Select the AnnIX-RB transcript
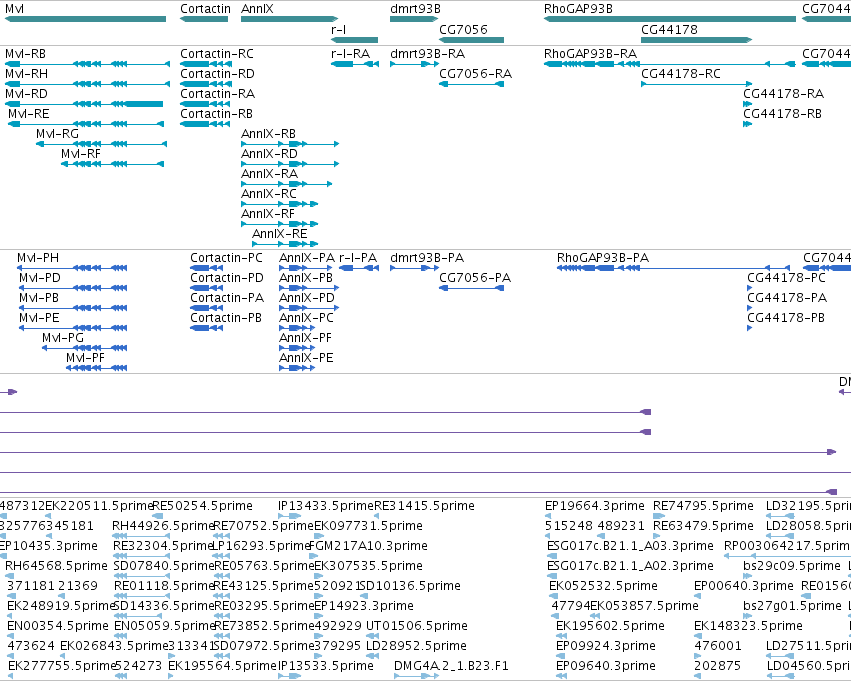The image size is (851, 681). [290, 144]
